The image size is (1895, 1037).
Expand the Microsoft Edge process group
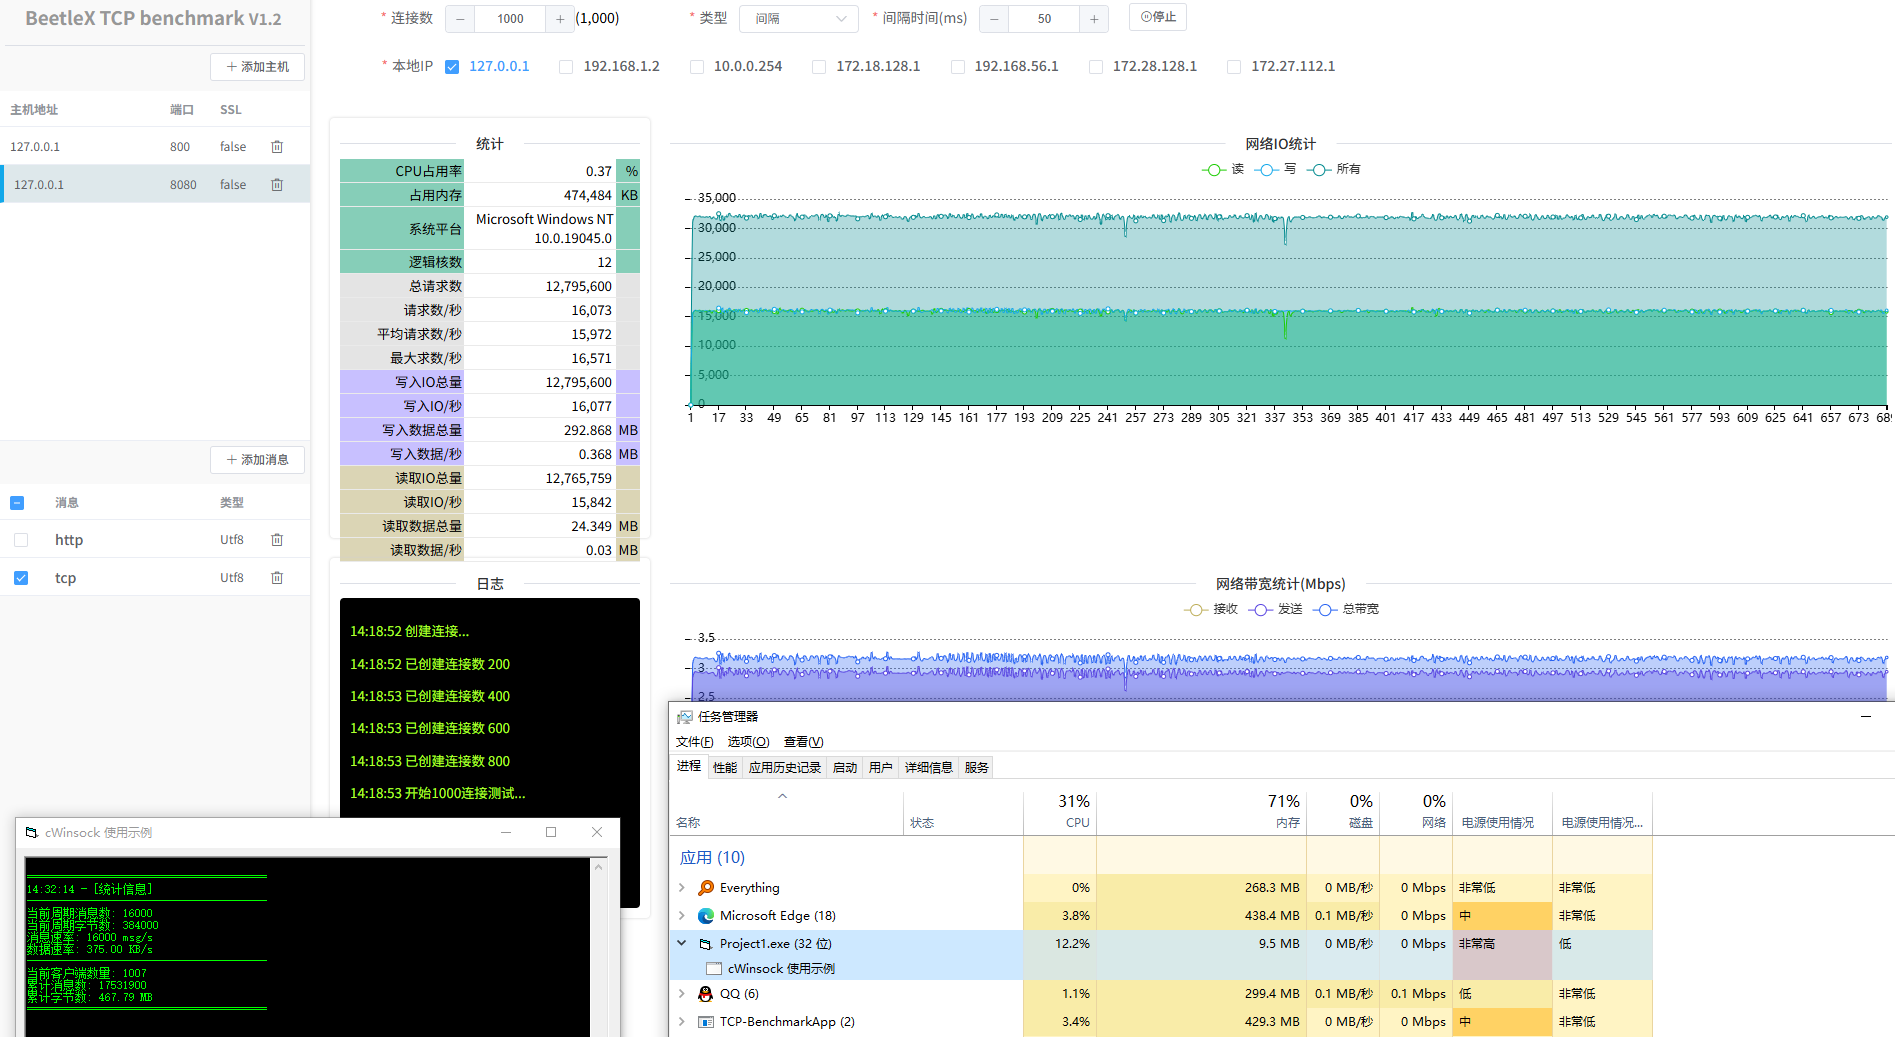tap(682, 916)
